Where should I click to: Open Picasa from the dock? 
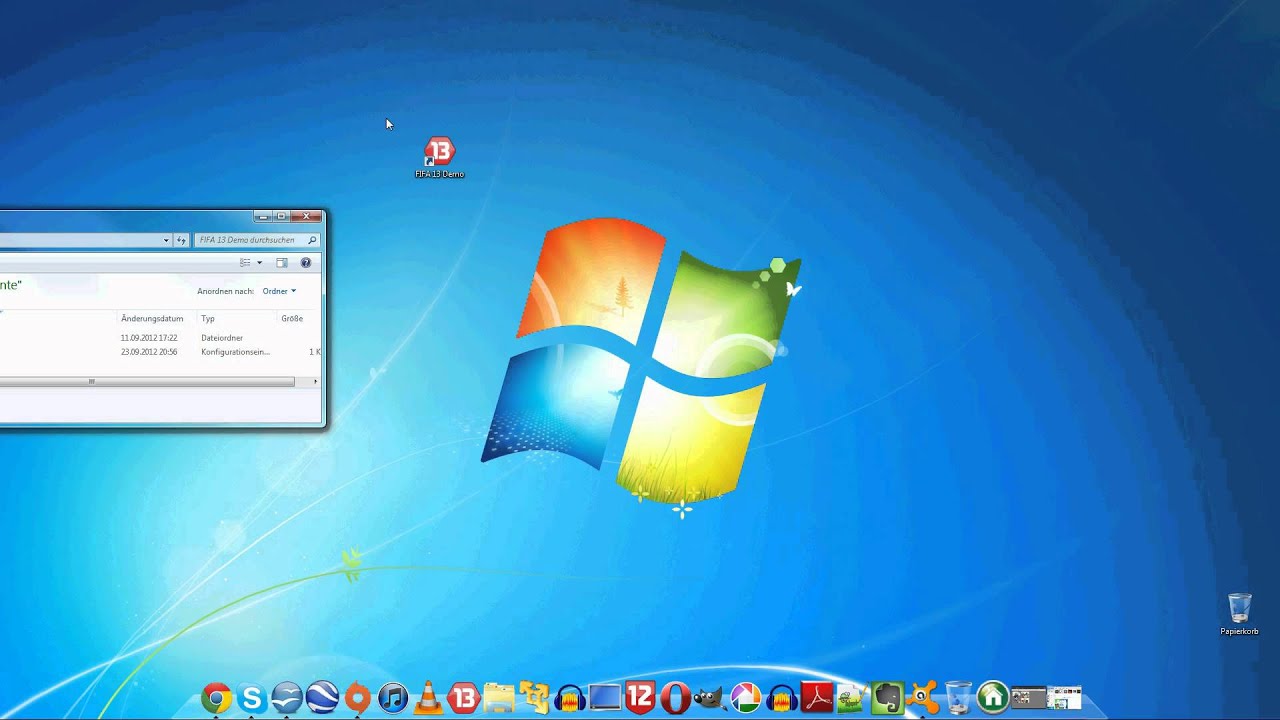(746, 697)
